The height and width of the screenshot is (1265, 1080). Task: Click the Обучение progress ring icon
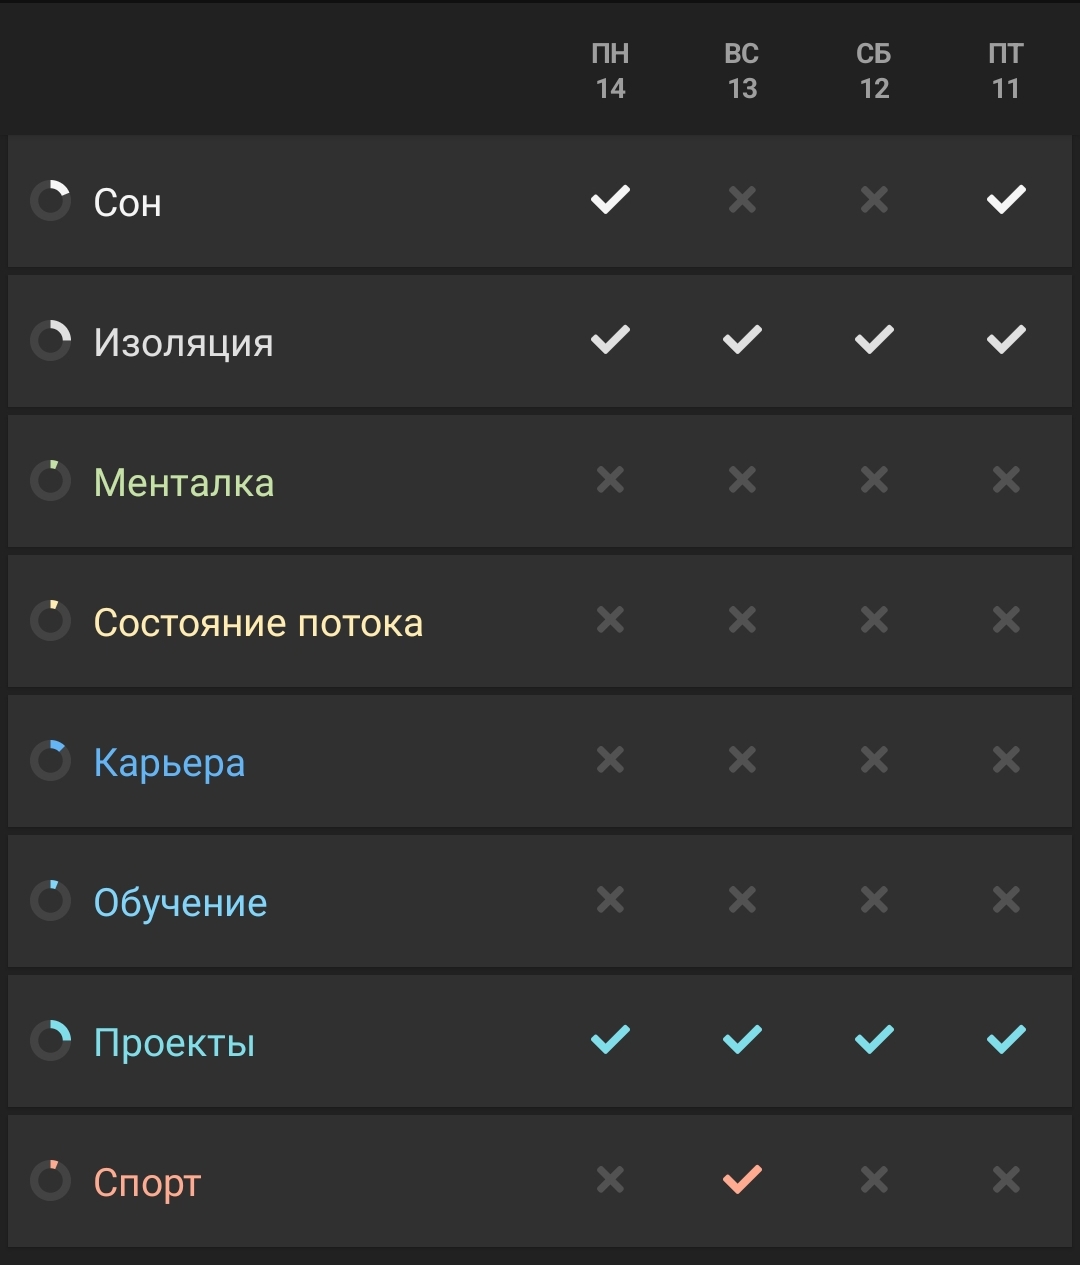[x=50, y=901]
